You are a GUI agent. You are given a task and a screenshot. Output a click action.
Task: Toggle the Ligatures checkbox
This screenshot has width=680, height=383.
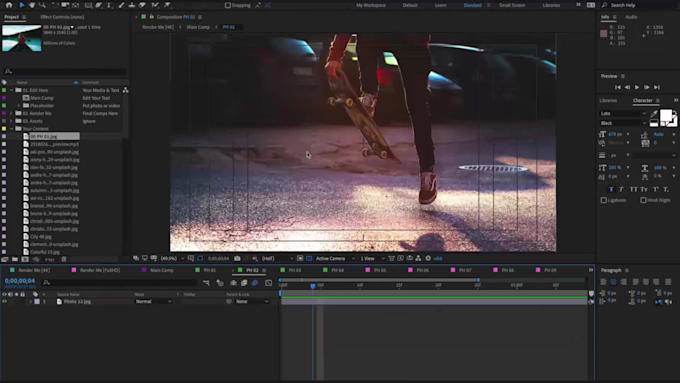[604, 200]
